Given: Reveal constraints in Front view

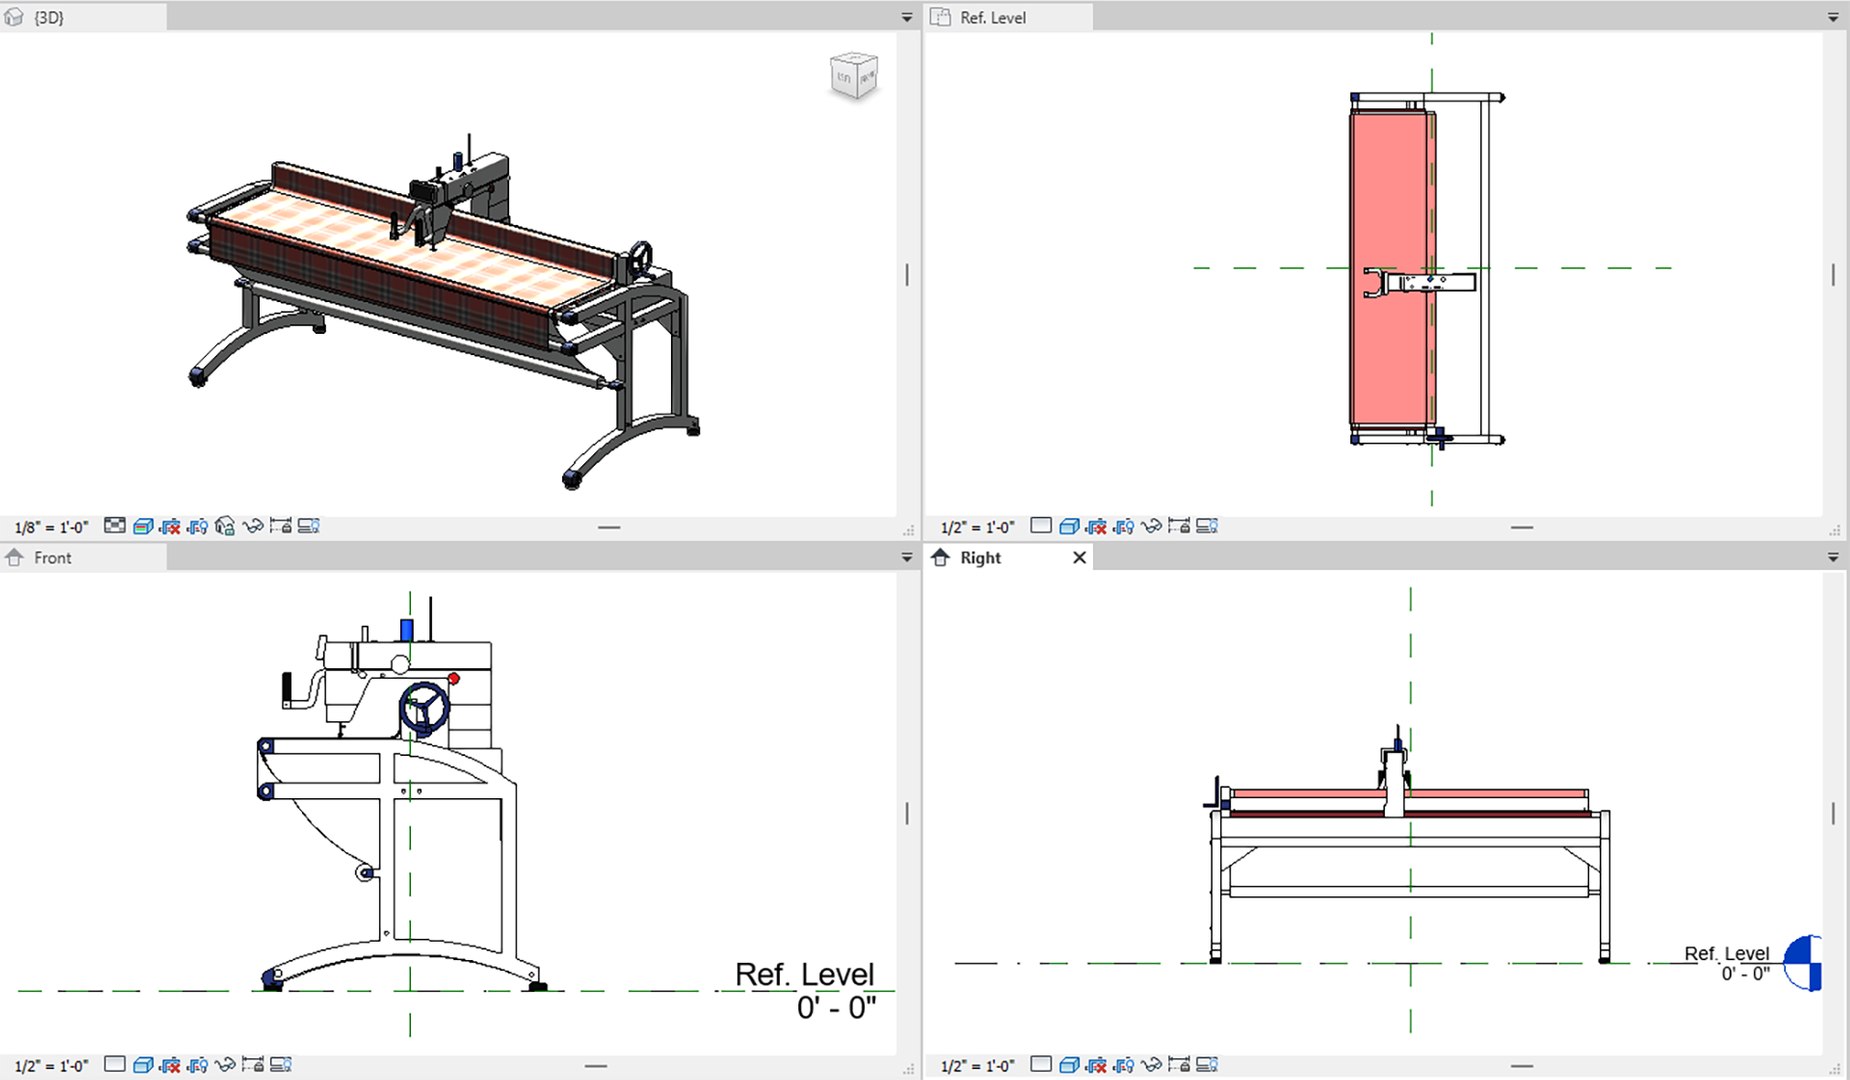Looking at the screenshot, I should tap(253, 1065).
